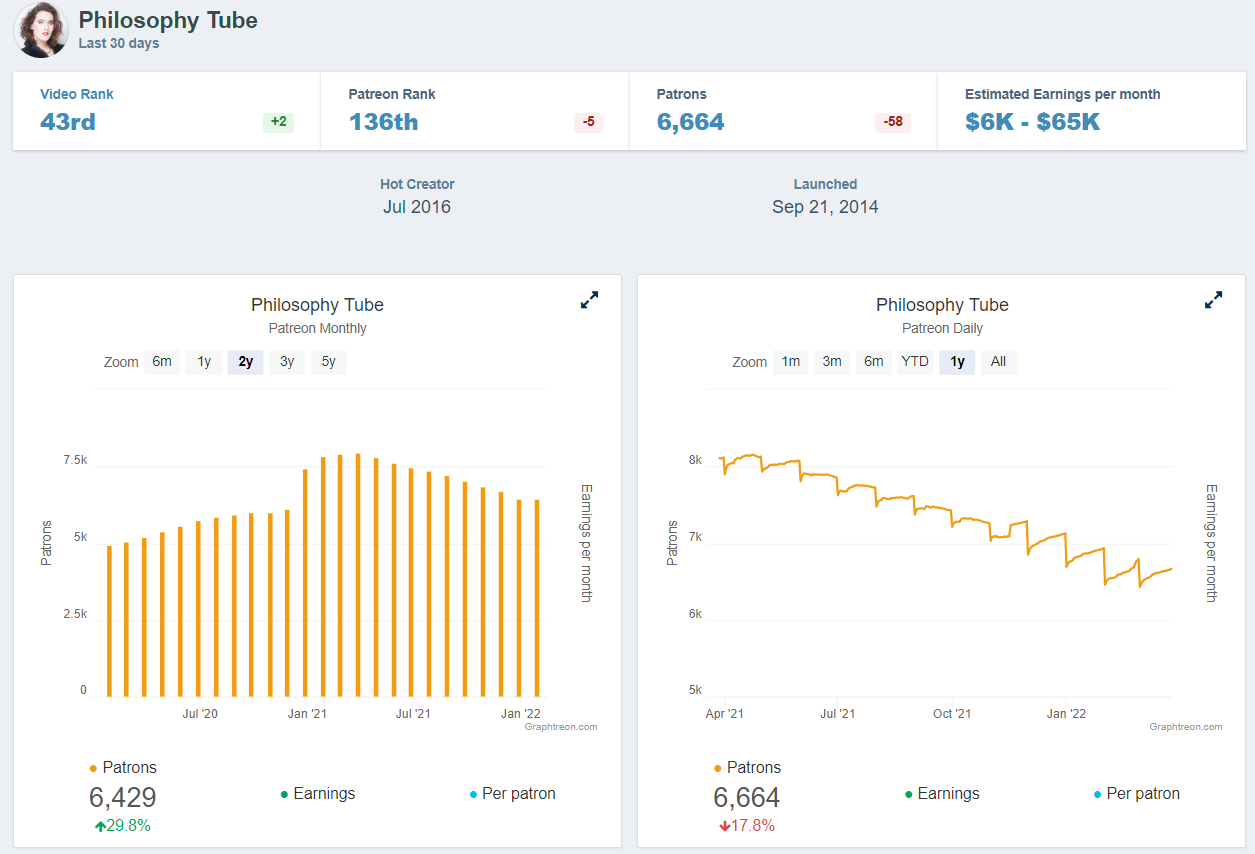The height and width of the screenshot is (854, 1255).
Task: Expand the Patreon Daily chart to fullscreen
Action: point(1213,300)
